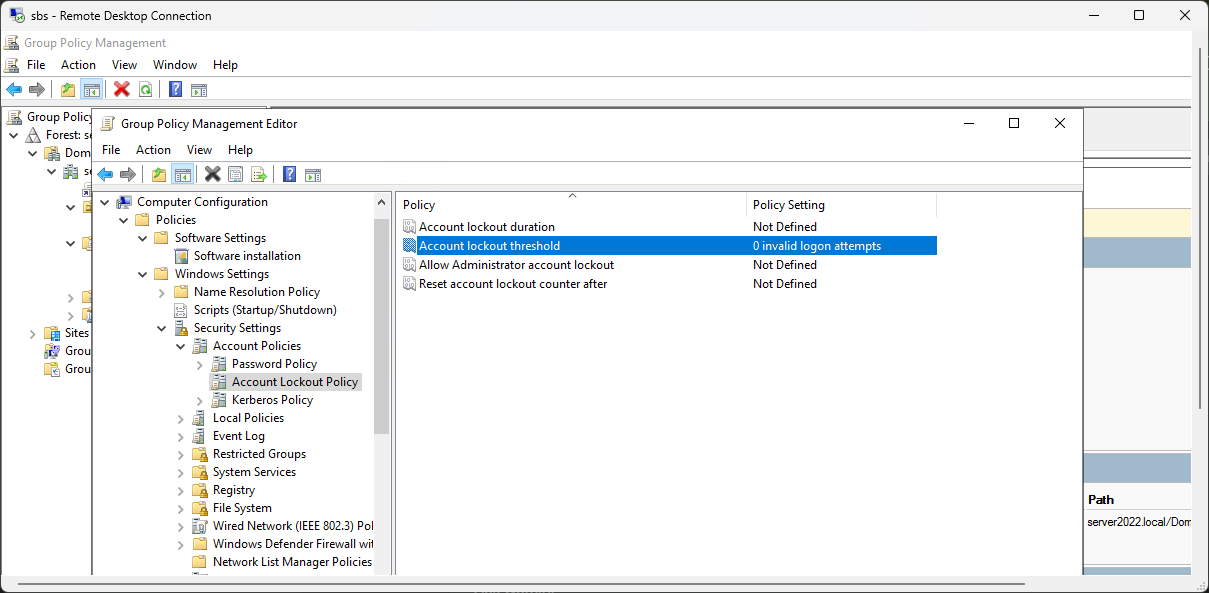Toggle the Action Pane in the Editor toolbar
This screenshot has width=1209, height=593.
[x=313, y=174]
